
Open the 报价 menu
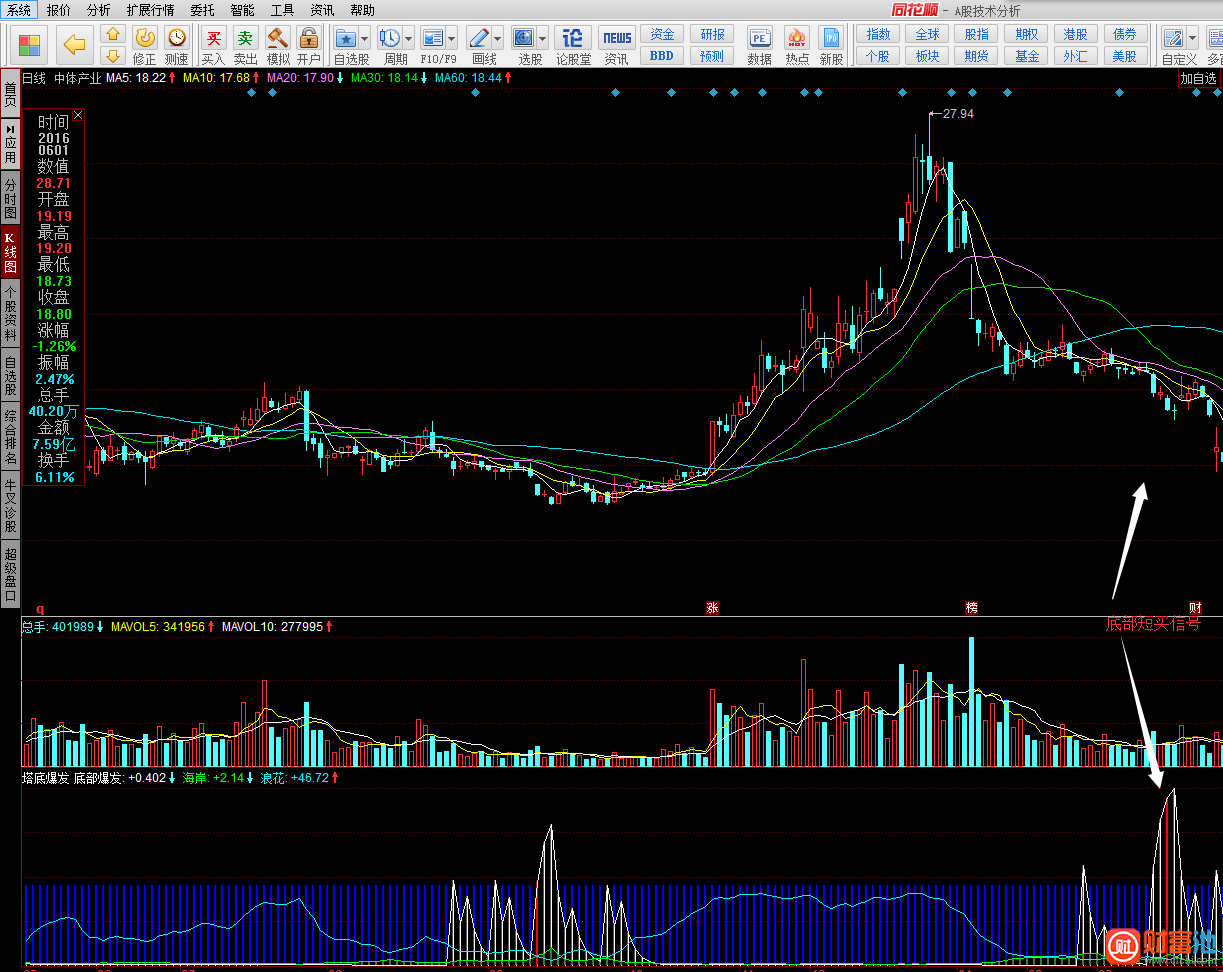click(x=59, y=10)
